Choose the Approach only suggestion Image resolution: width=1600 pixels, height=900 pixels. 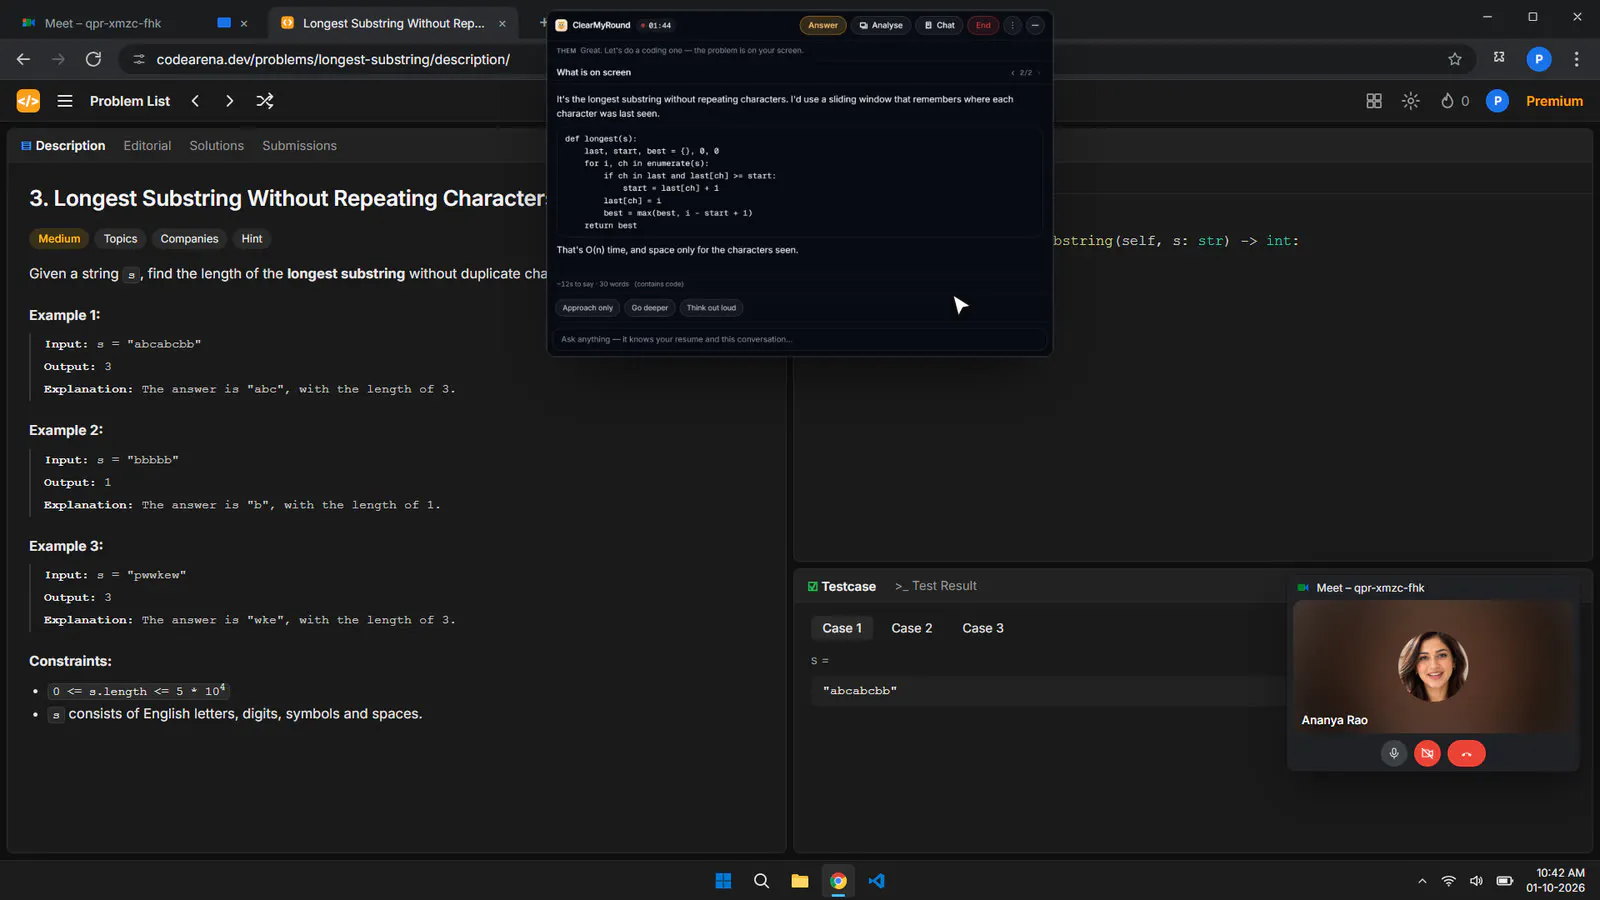click(588, 308)
